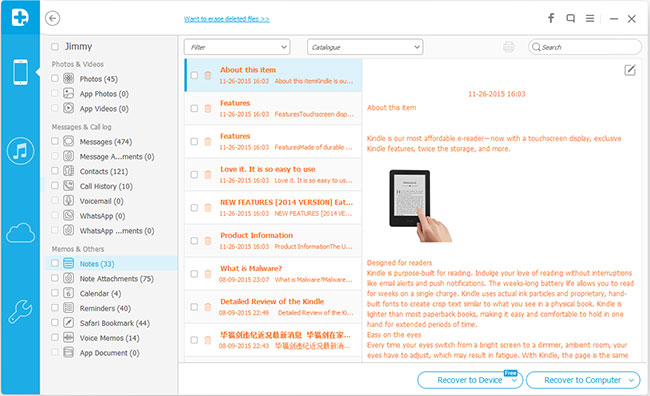The image size is (650, 396).
Task: Select Voice Memos (14) category
Action: point(109,338)
